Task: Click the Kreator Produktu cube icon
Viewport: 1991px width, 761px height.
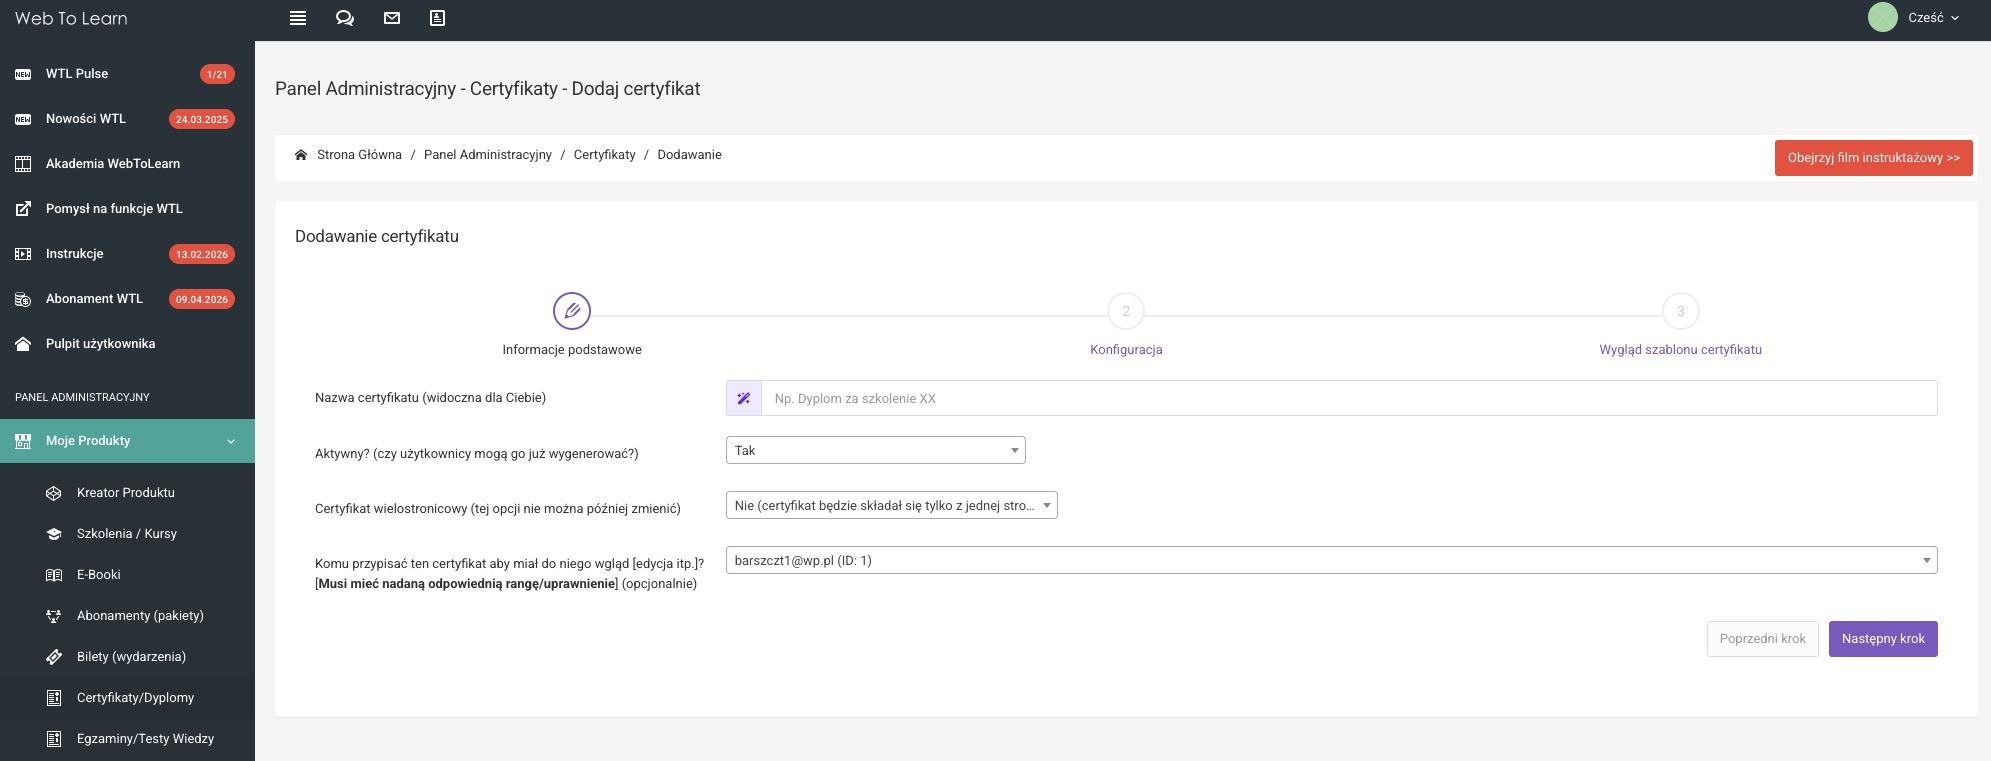Action: click(54, 493)
